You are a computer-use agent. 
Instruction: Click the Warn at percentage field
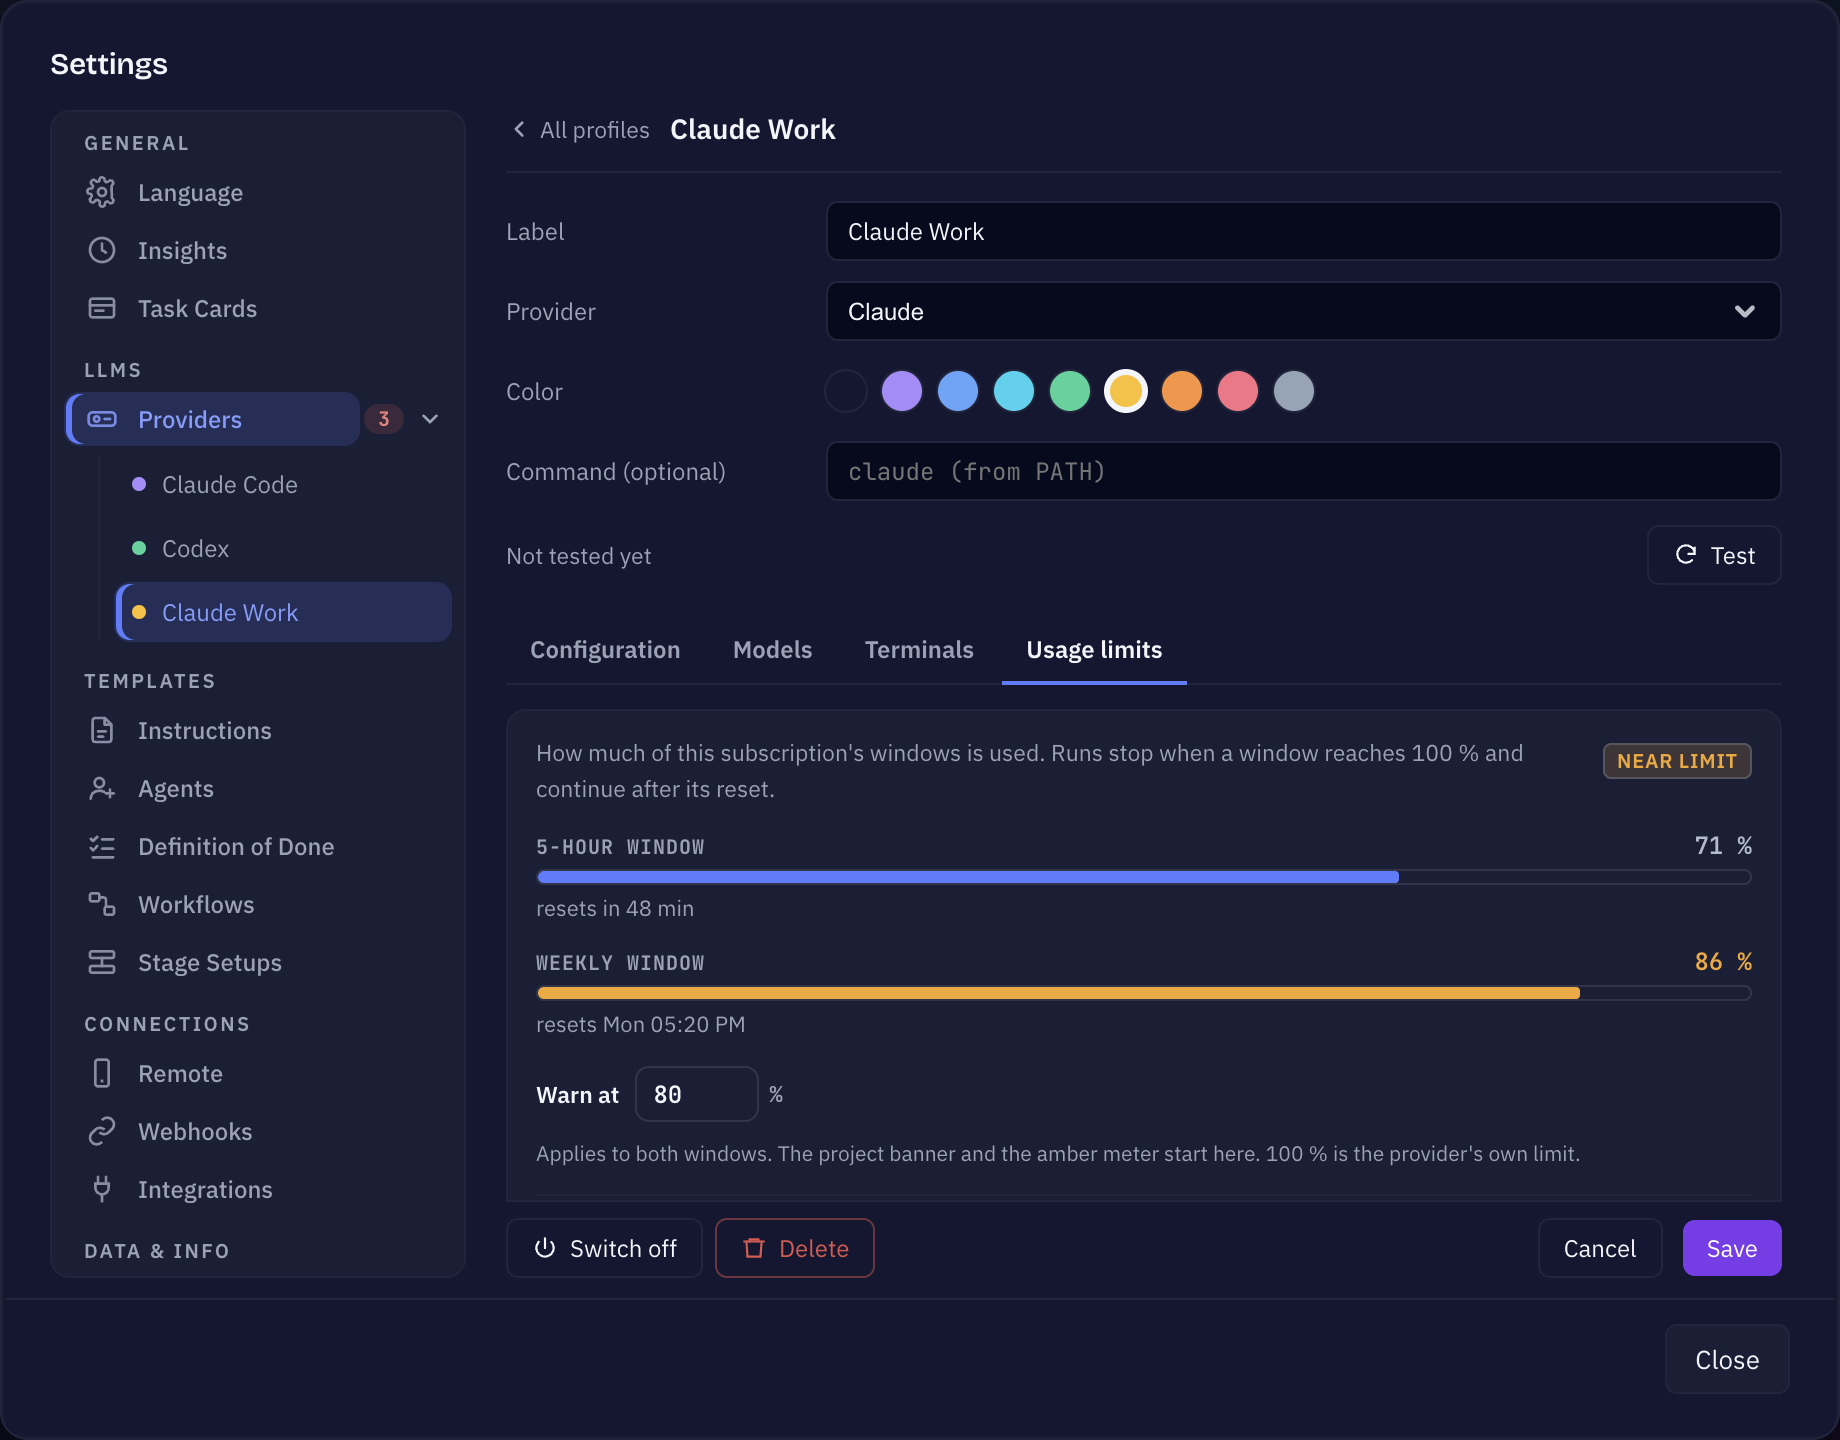(x=696, y=1094)
